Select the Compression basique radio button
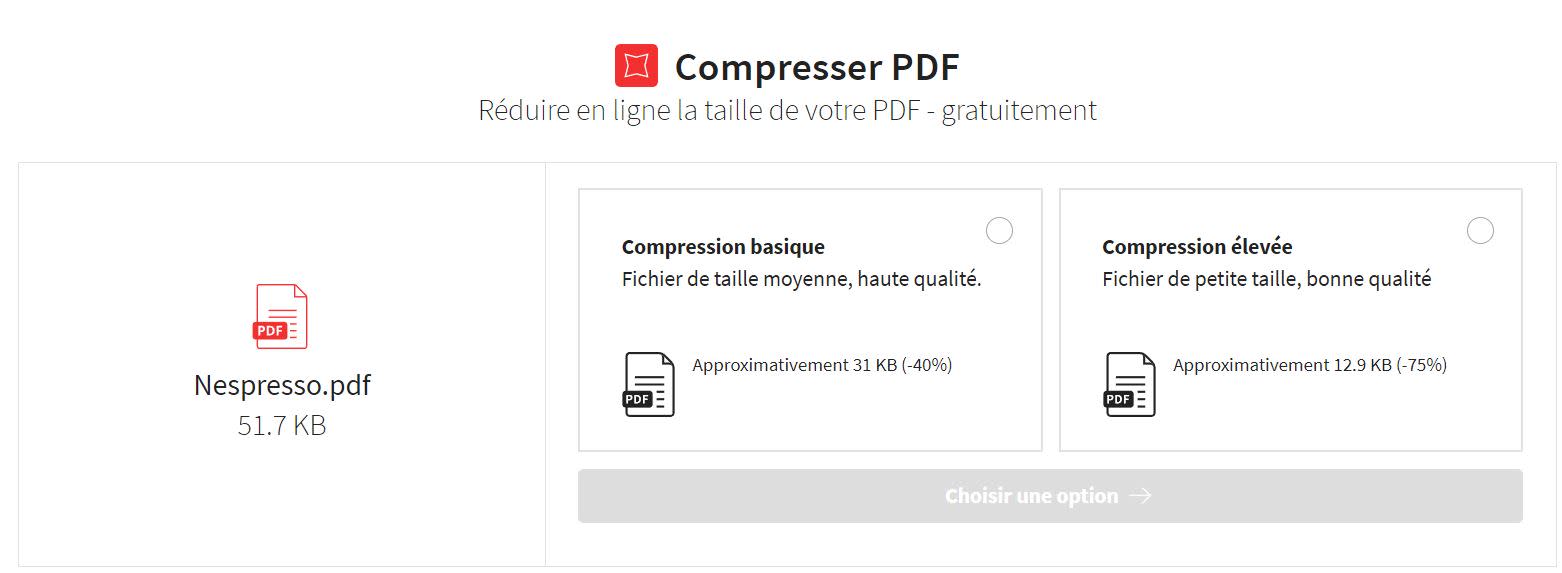 [999, 231]
